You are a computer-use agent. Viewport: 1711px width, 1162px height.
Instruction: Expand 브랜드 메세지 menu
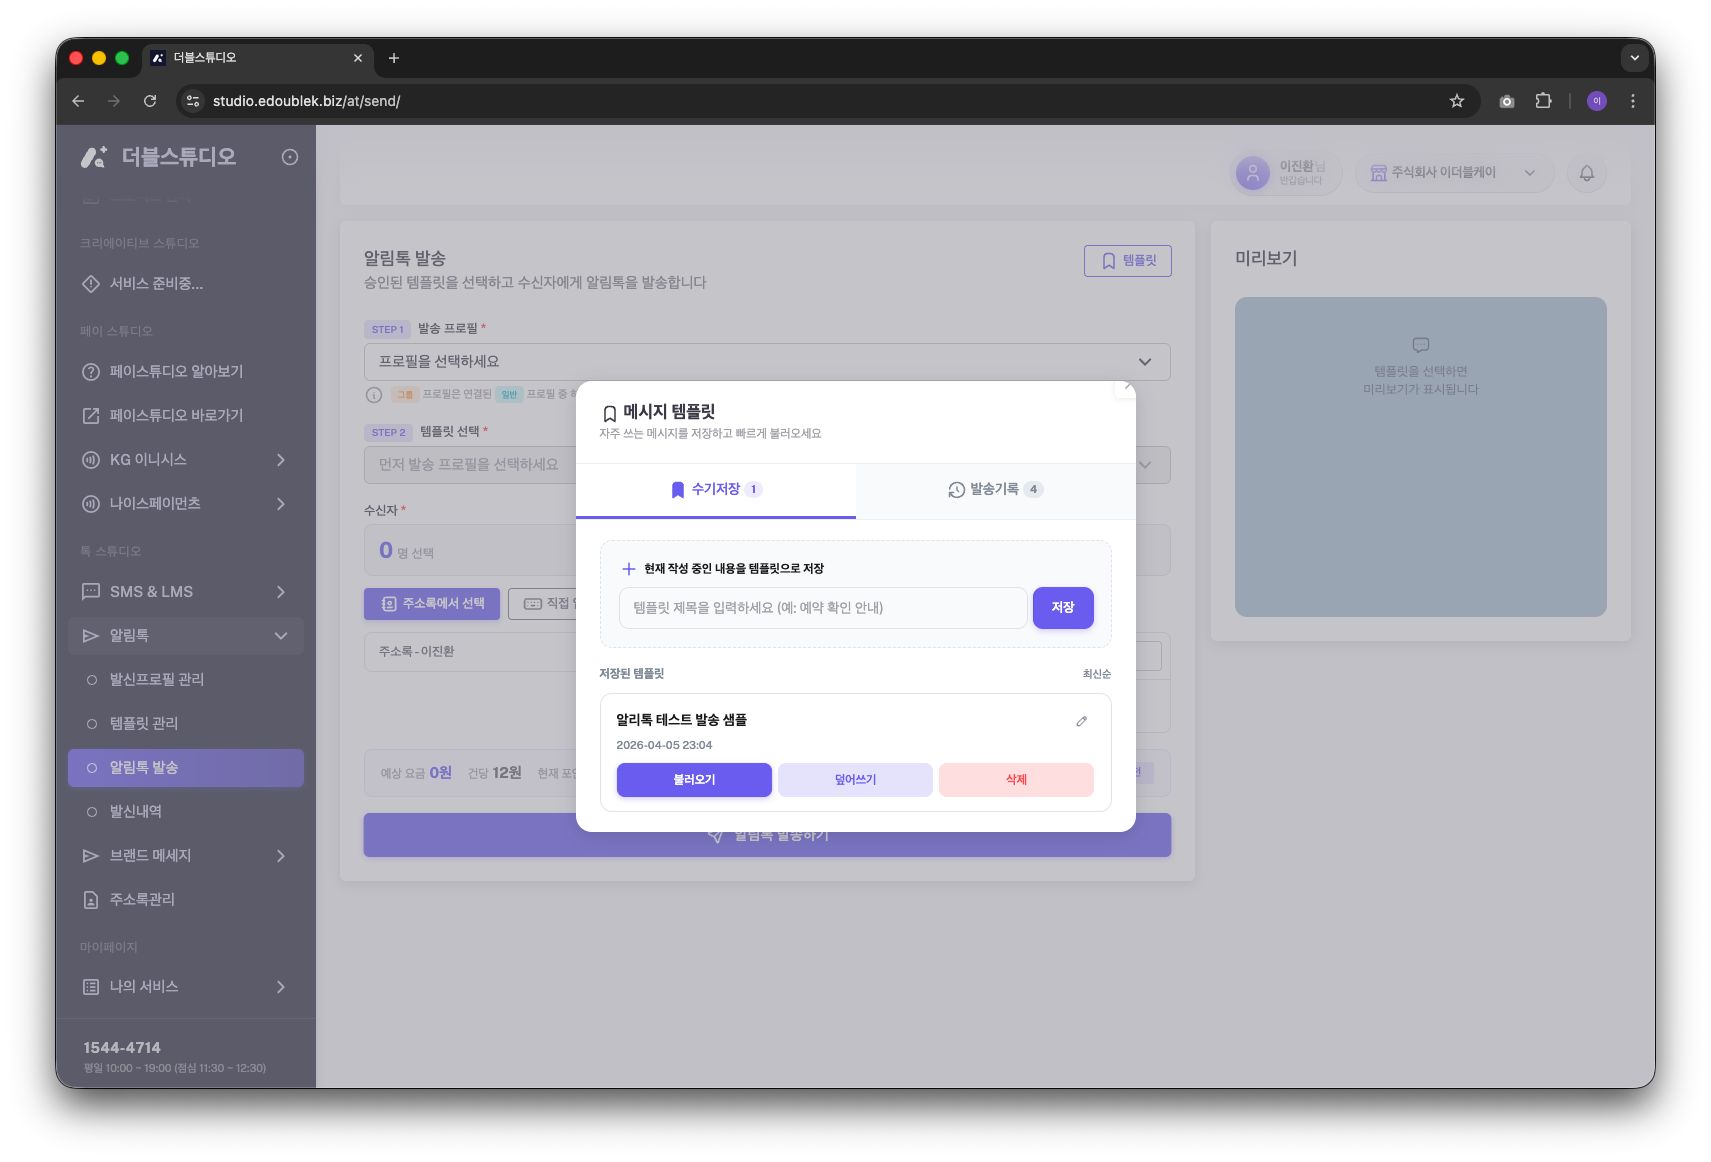click(186, 856)
